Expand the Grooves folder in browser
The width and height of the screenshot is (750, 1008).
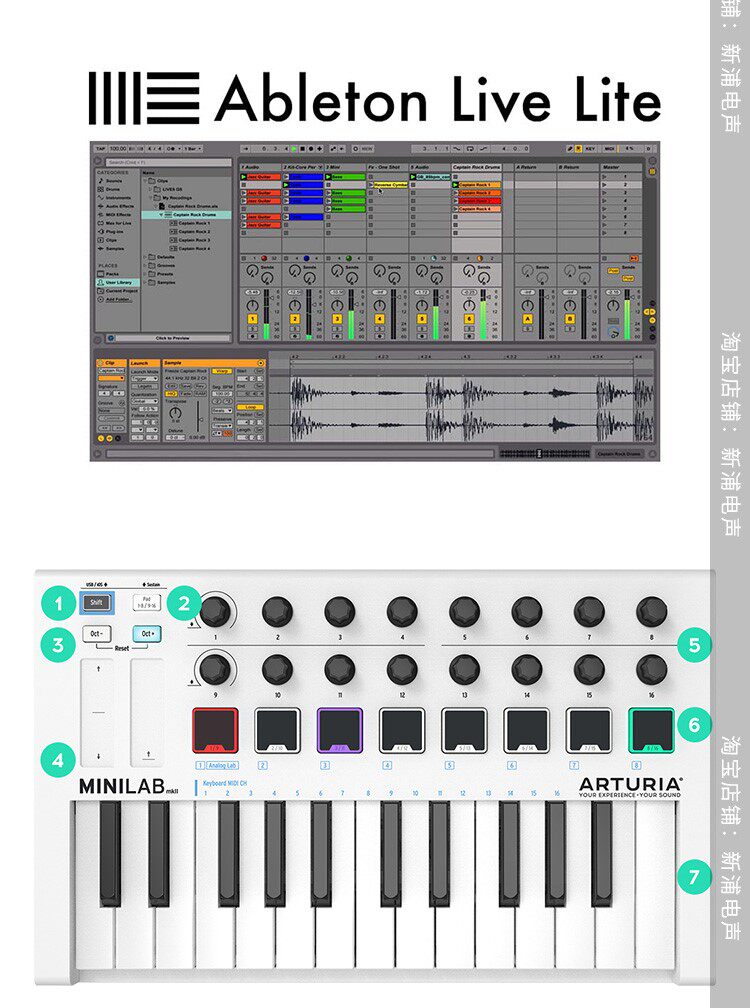[145, 266]
